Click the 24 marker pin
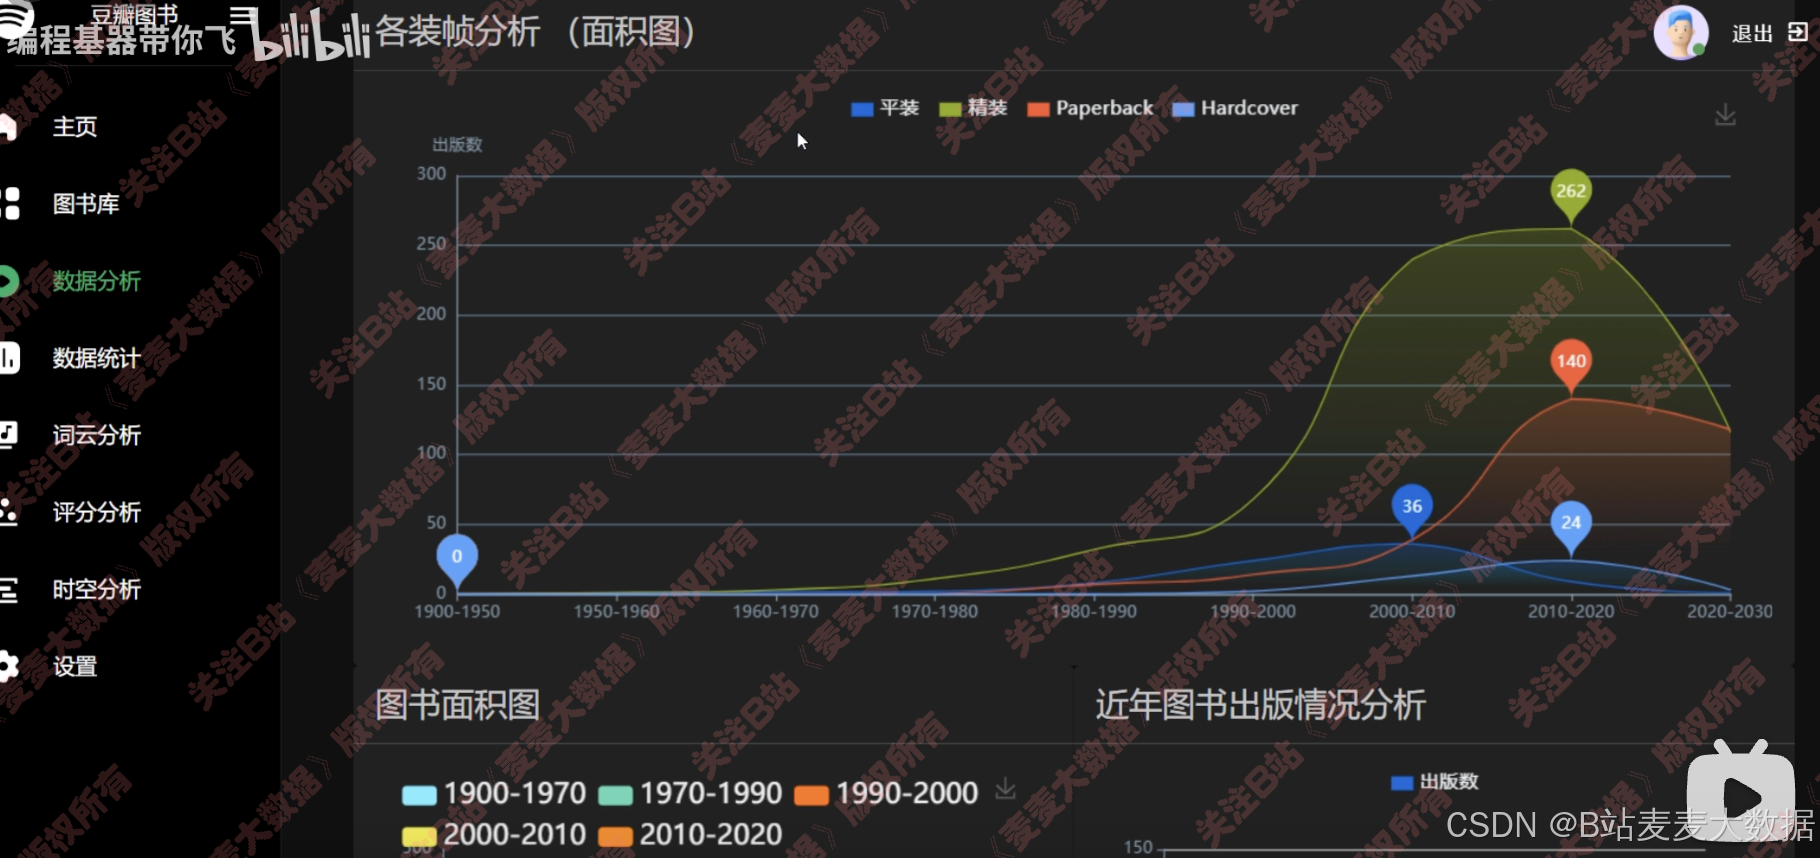Image resolution: width=1820 pixels, height=858 pixels. tap(1571, 525)
